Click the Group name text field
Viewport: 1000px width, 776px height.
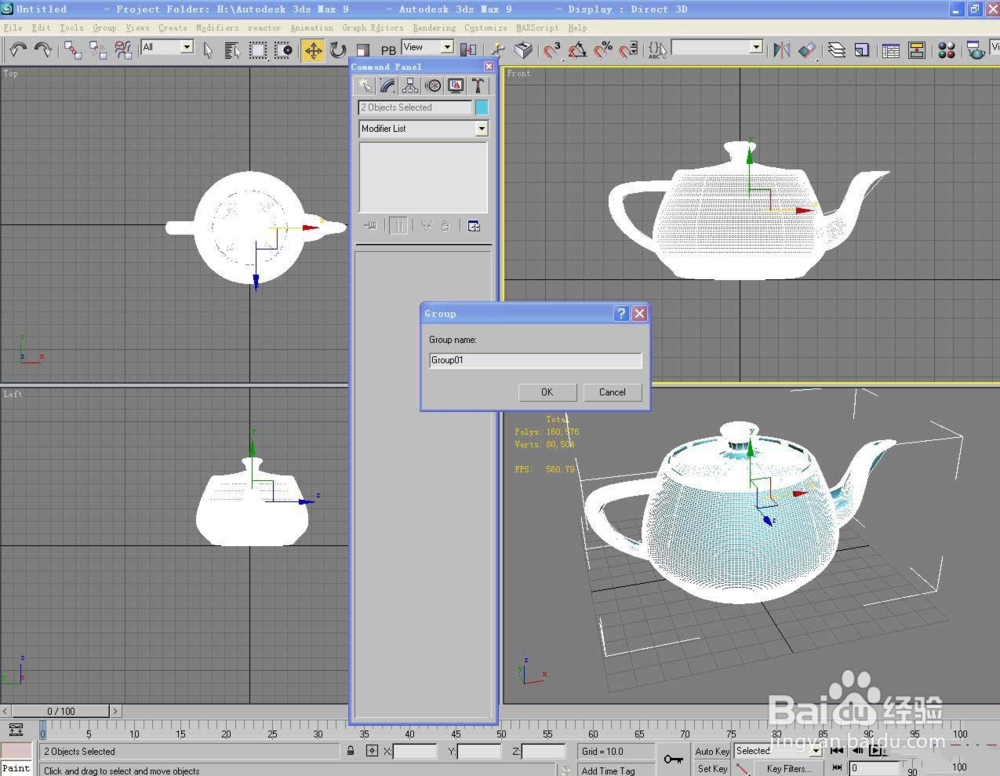click(535, 360)
